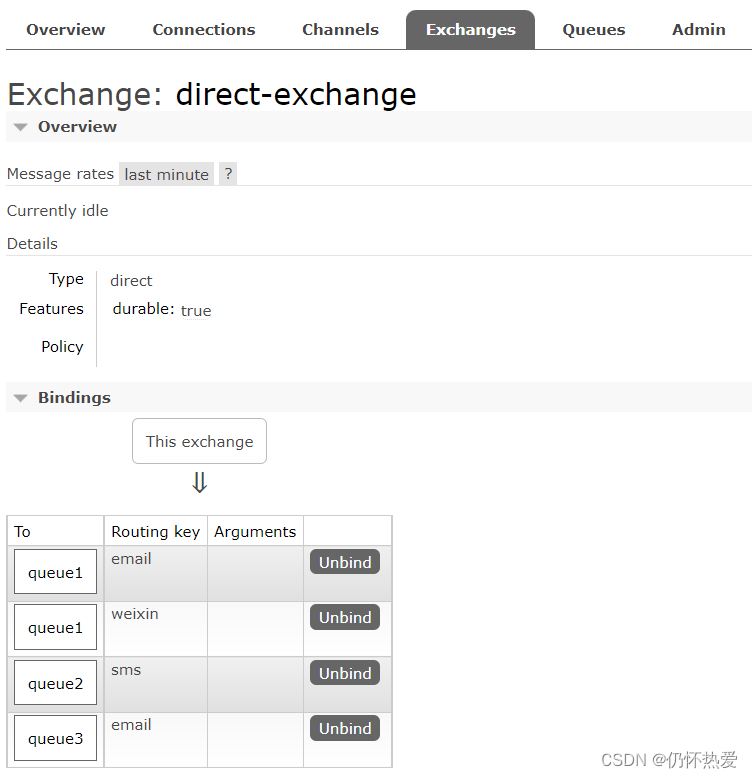Viewport: 752px width, 778px height.
Task: Click the 'Policy' label
Action: pyautogui.click(x=63, y=347)
